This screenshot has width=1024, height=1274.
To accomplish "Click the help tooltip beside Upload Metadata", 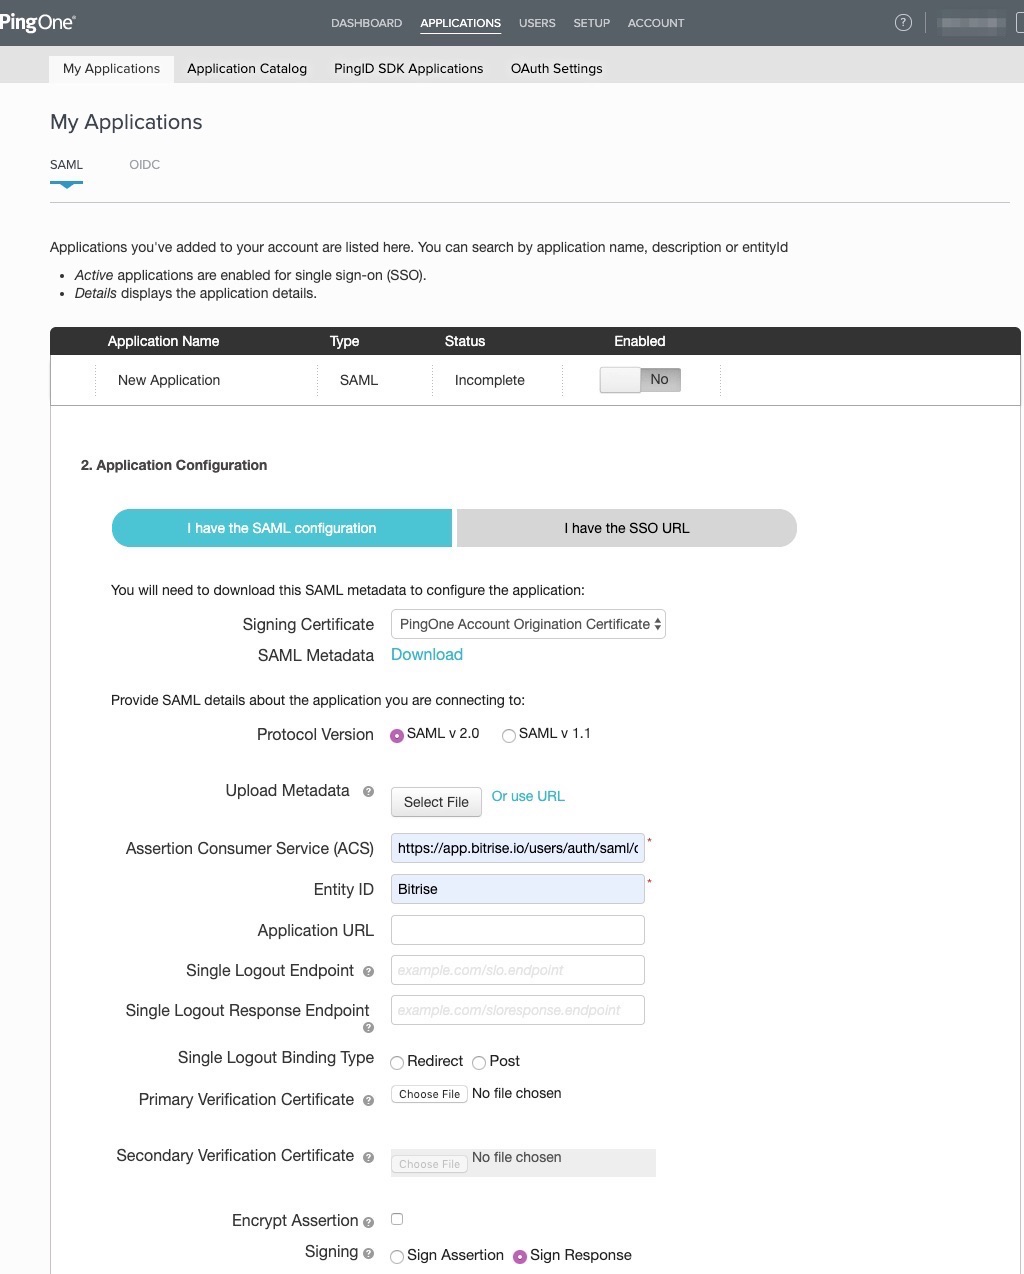I will pyautogui.click(x=367, y=793).
